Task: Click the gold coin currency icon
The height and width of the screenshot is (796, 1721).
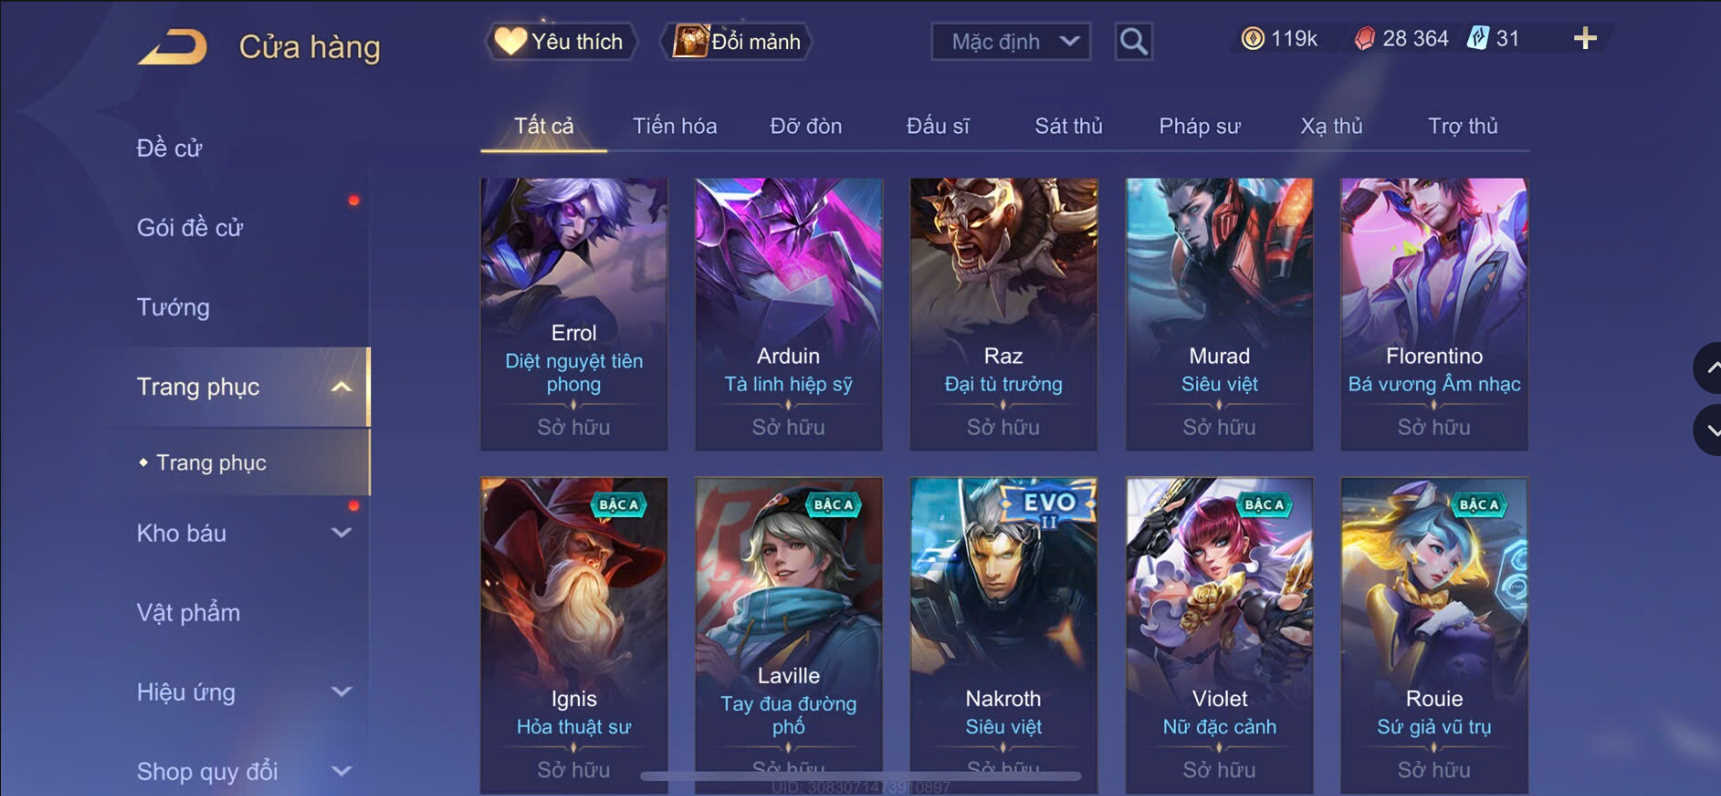Action: 1252,39
